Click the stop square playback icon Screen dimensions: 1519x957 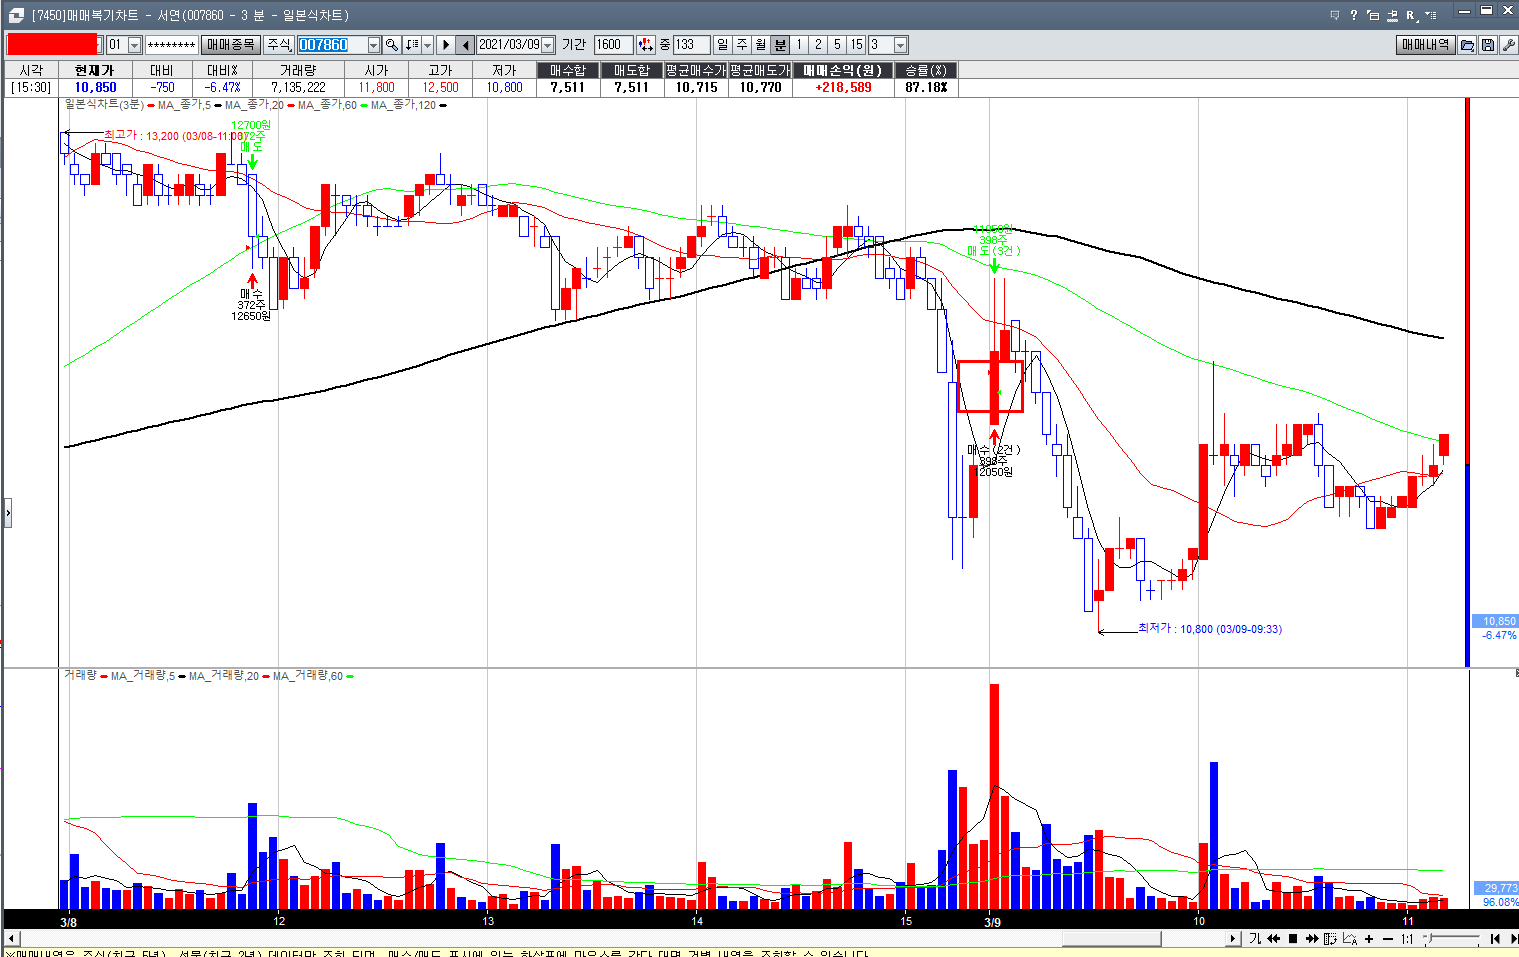1293,939
